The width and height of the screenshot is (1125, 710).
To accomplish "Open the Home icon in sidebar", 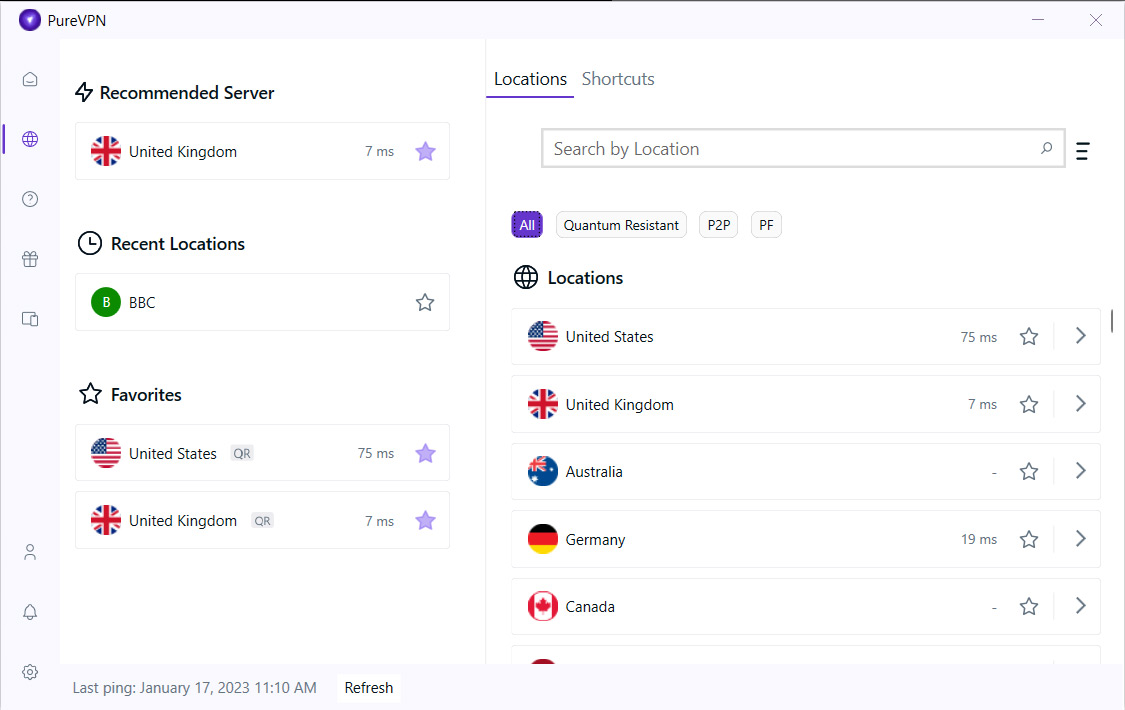I will pos(29,79).
